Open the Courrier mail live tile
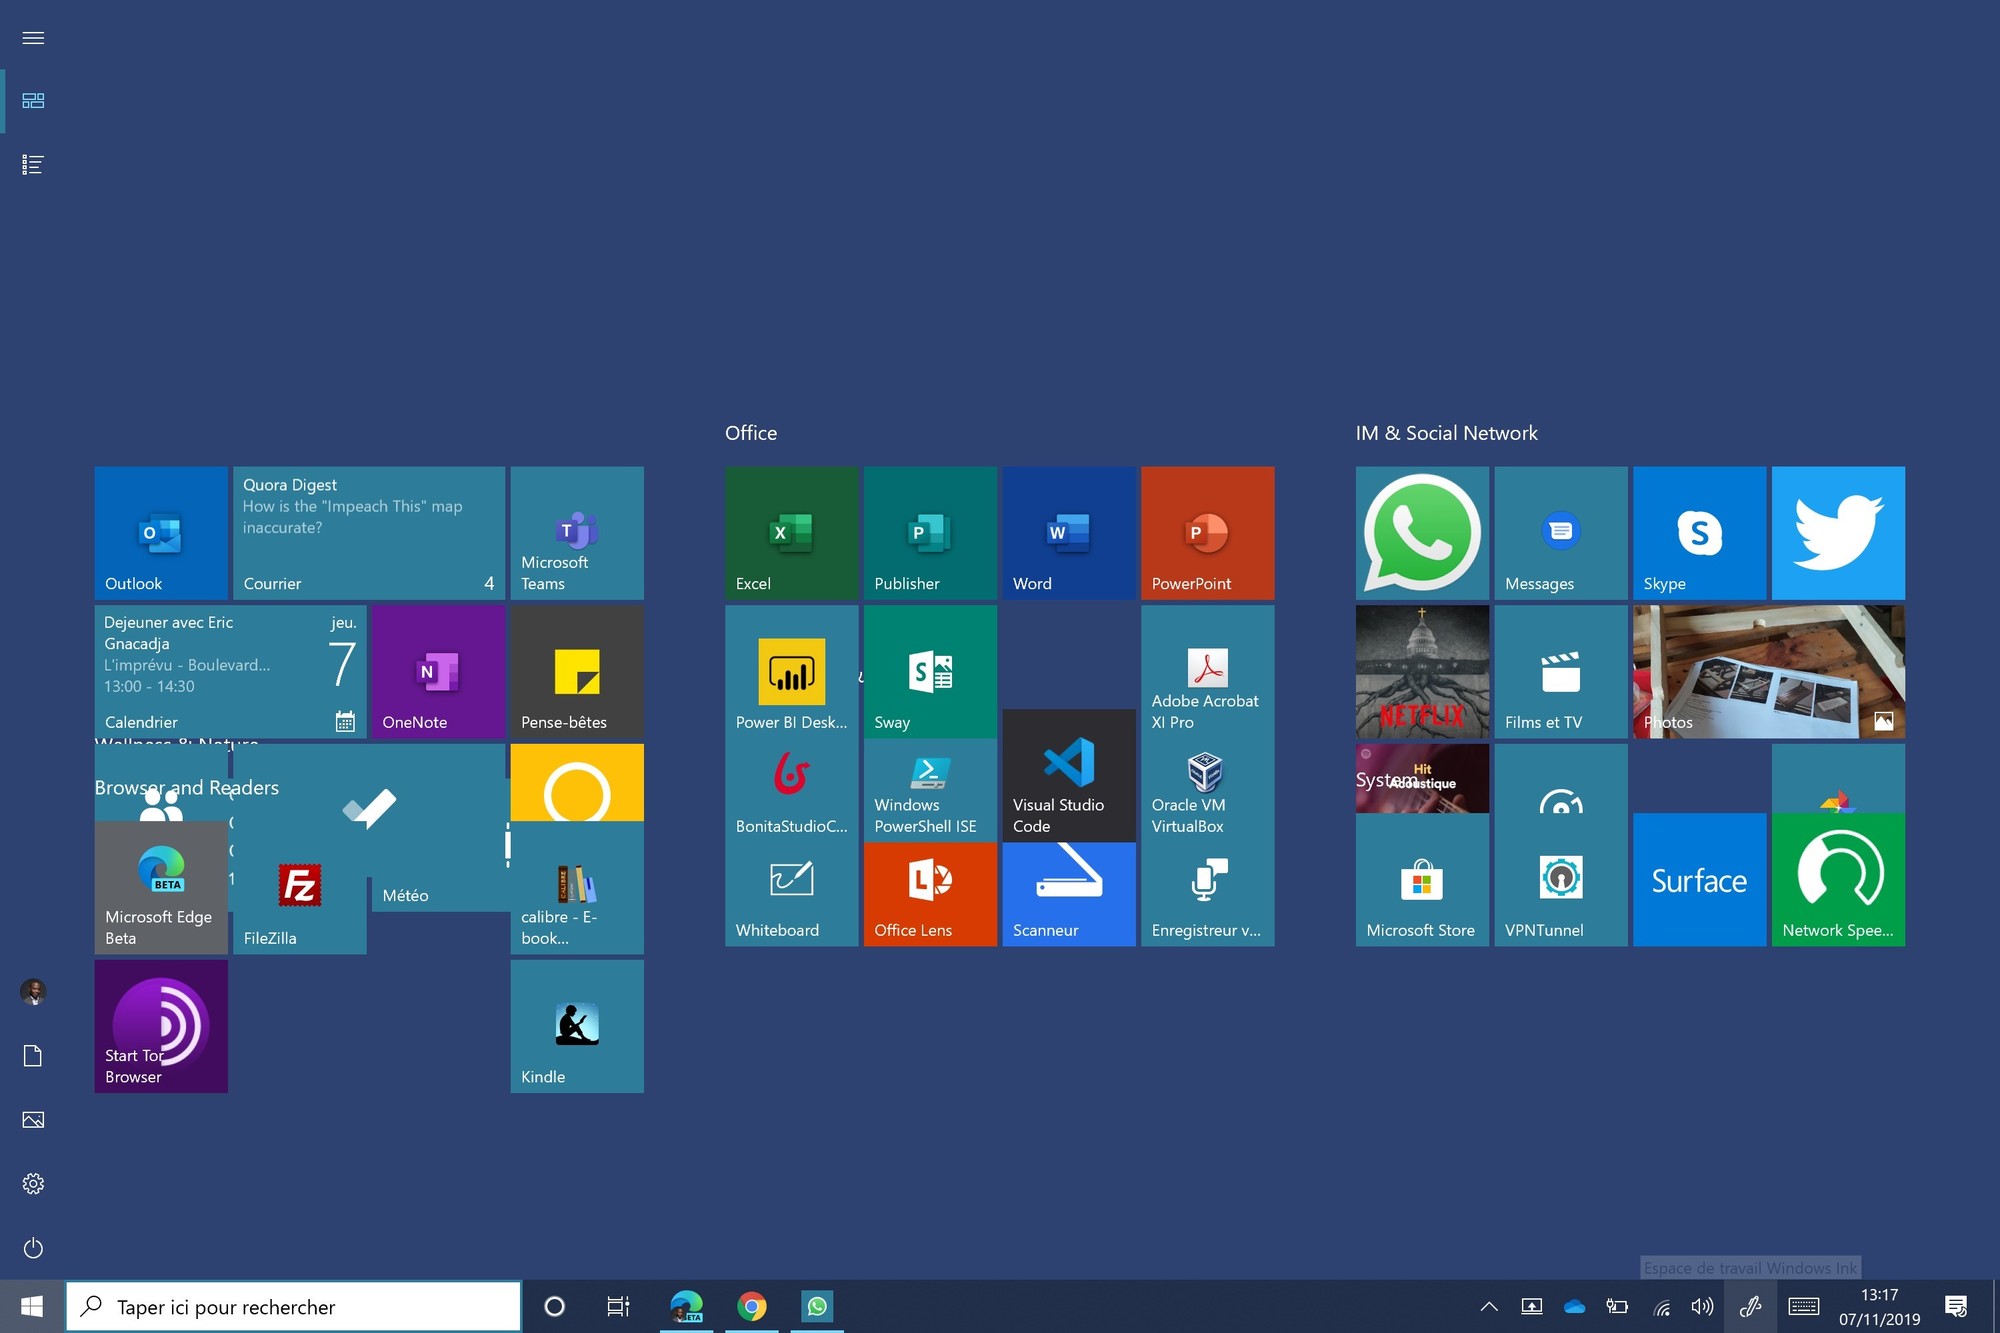Image resolution: width=2000 pixels, height=1333 pixels. point(369,533)
